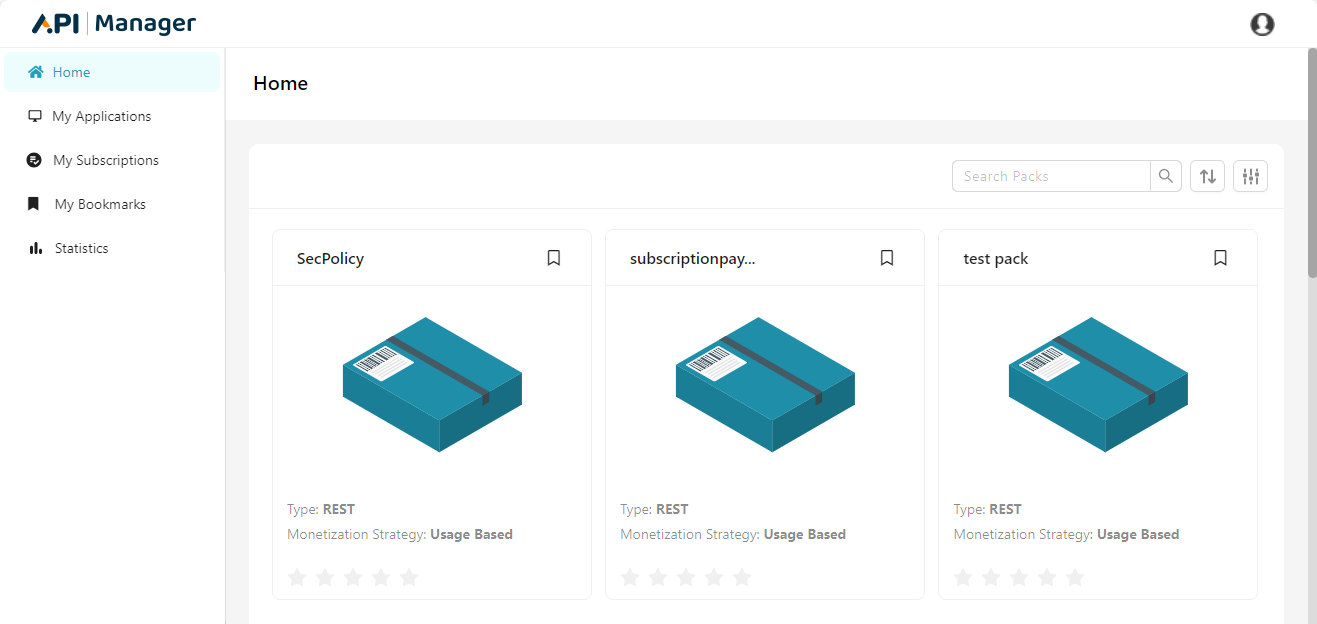
Task: Bookmark the SecPolicy pack
Action: [553, 257]
